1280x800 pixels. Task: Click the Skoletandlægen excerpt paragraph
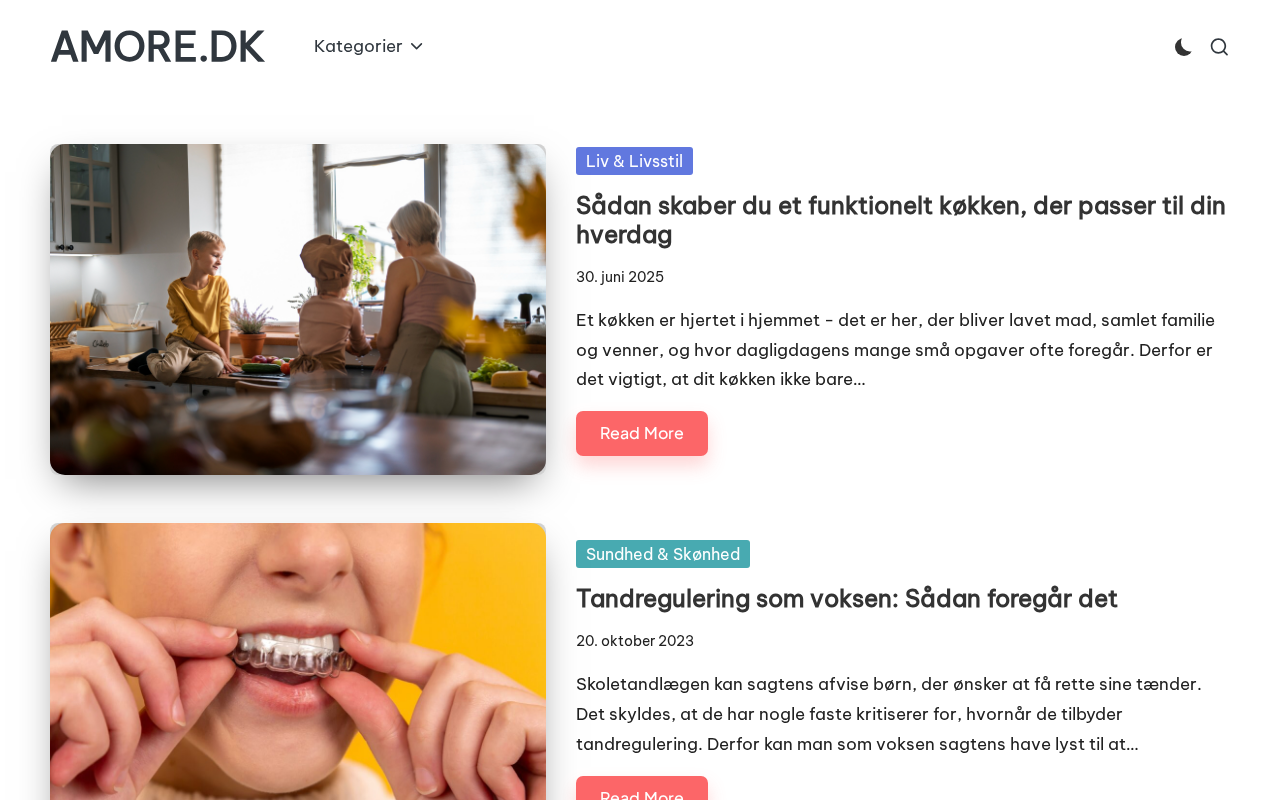point(889,714)
